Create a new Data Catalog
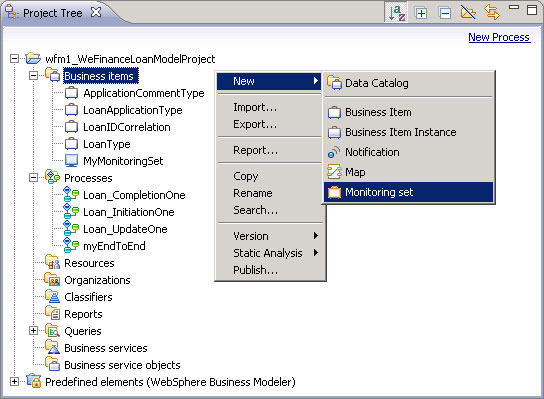 pos(408,83)
